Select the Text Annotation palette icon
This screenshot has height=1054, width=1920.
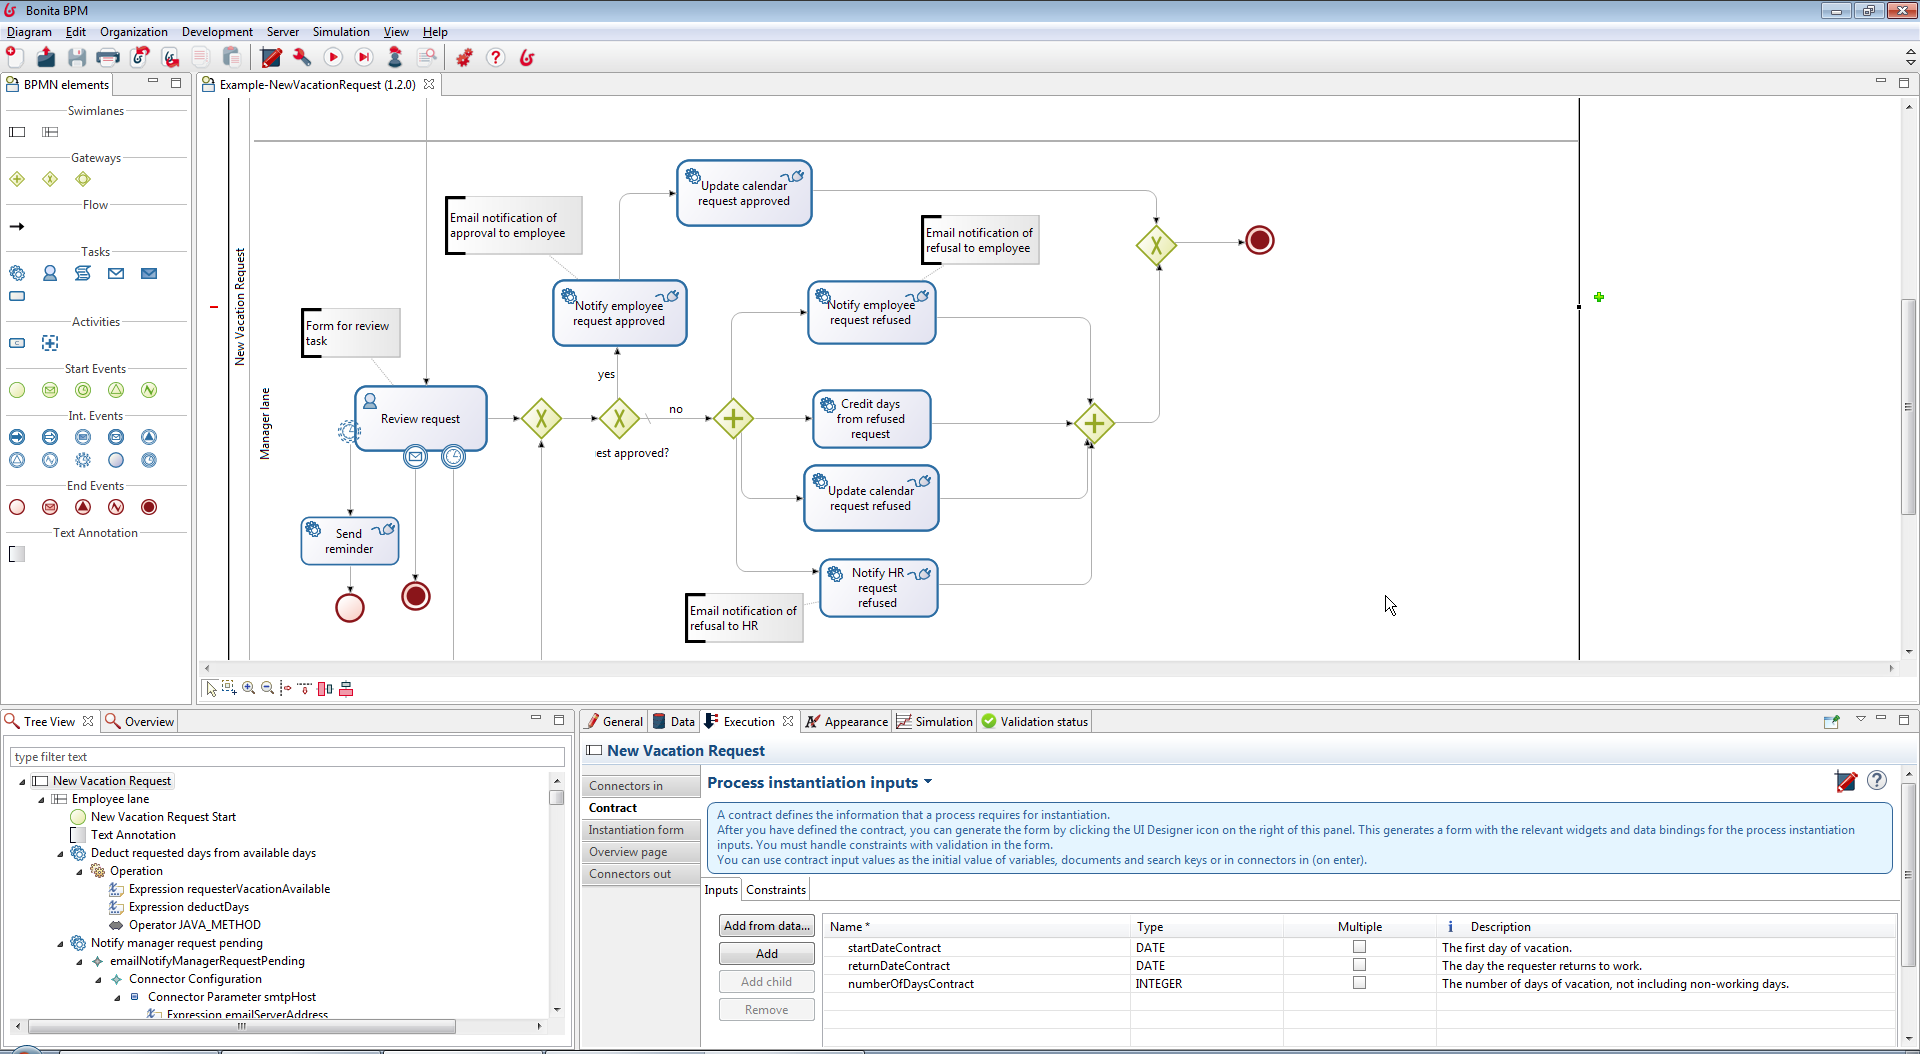17,554
